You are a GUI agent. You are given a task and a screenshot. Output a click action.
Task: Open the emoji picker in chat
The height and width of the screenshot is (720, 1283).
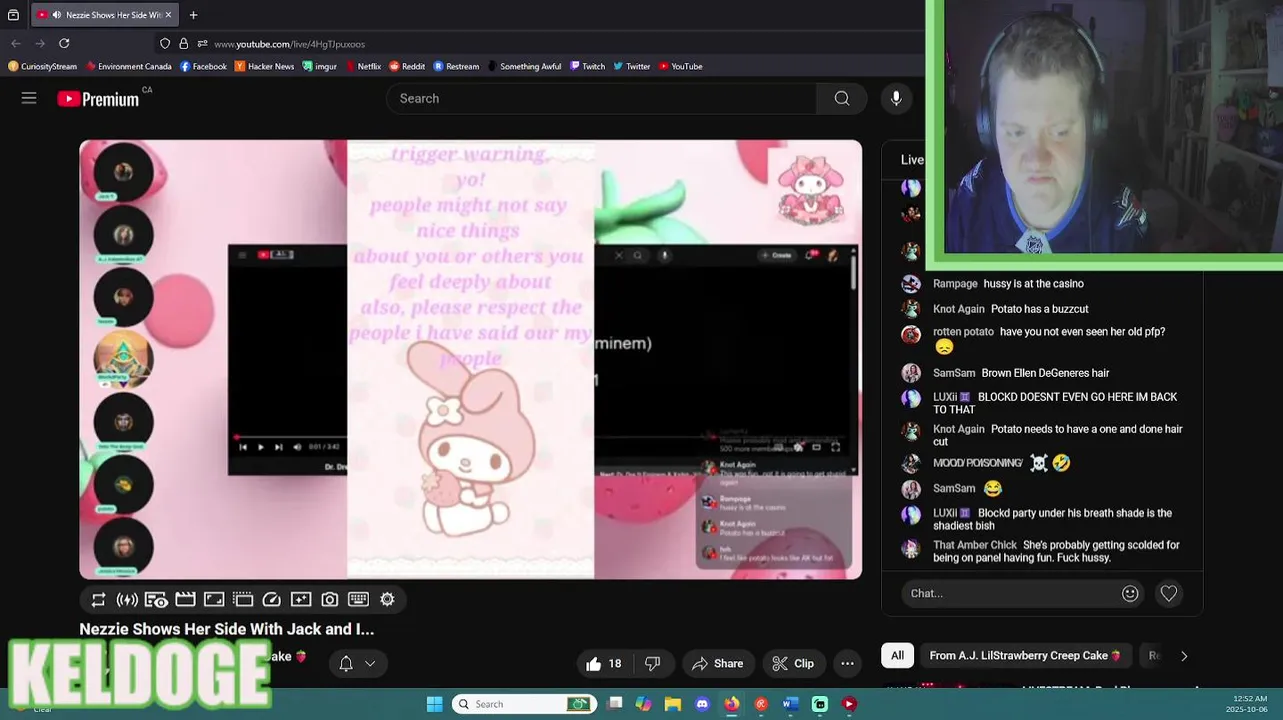point(1130,593)
